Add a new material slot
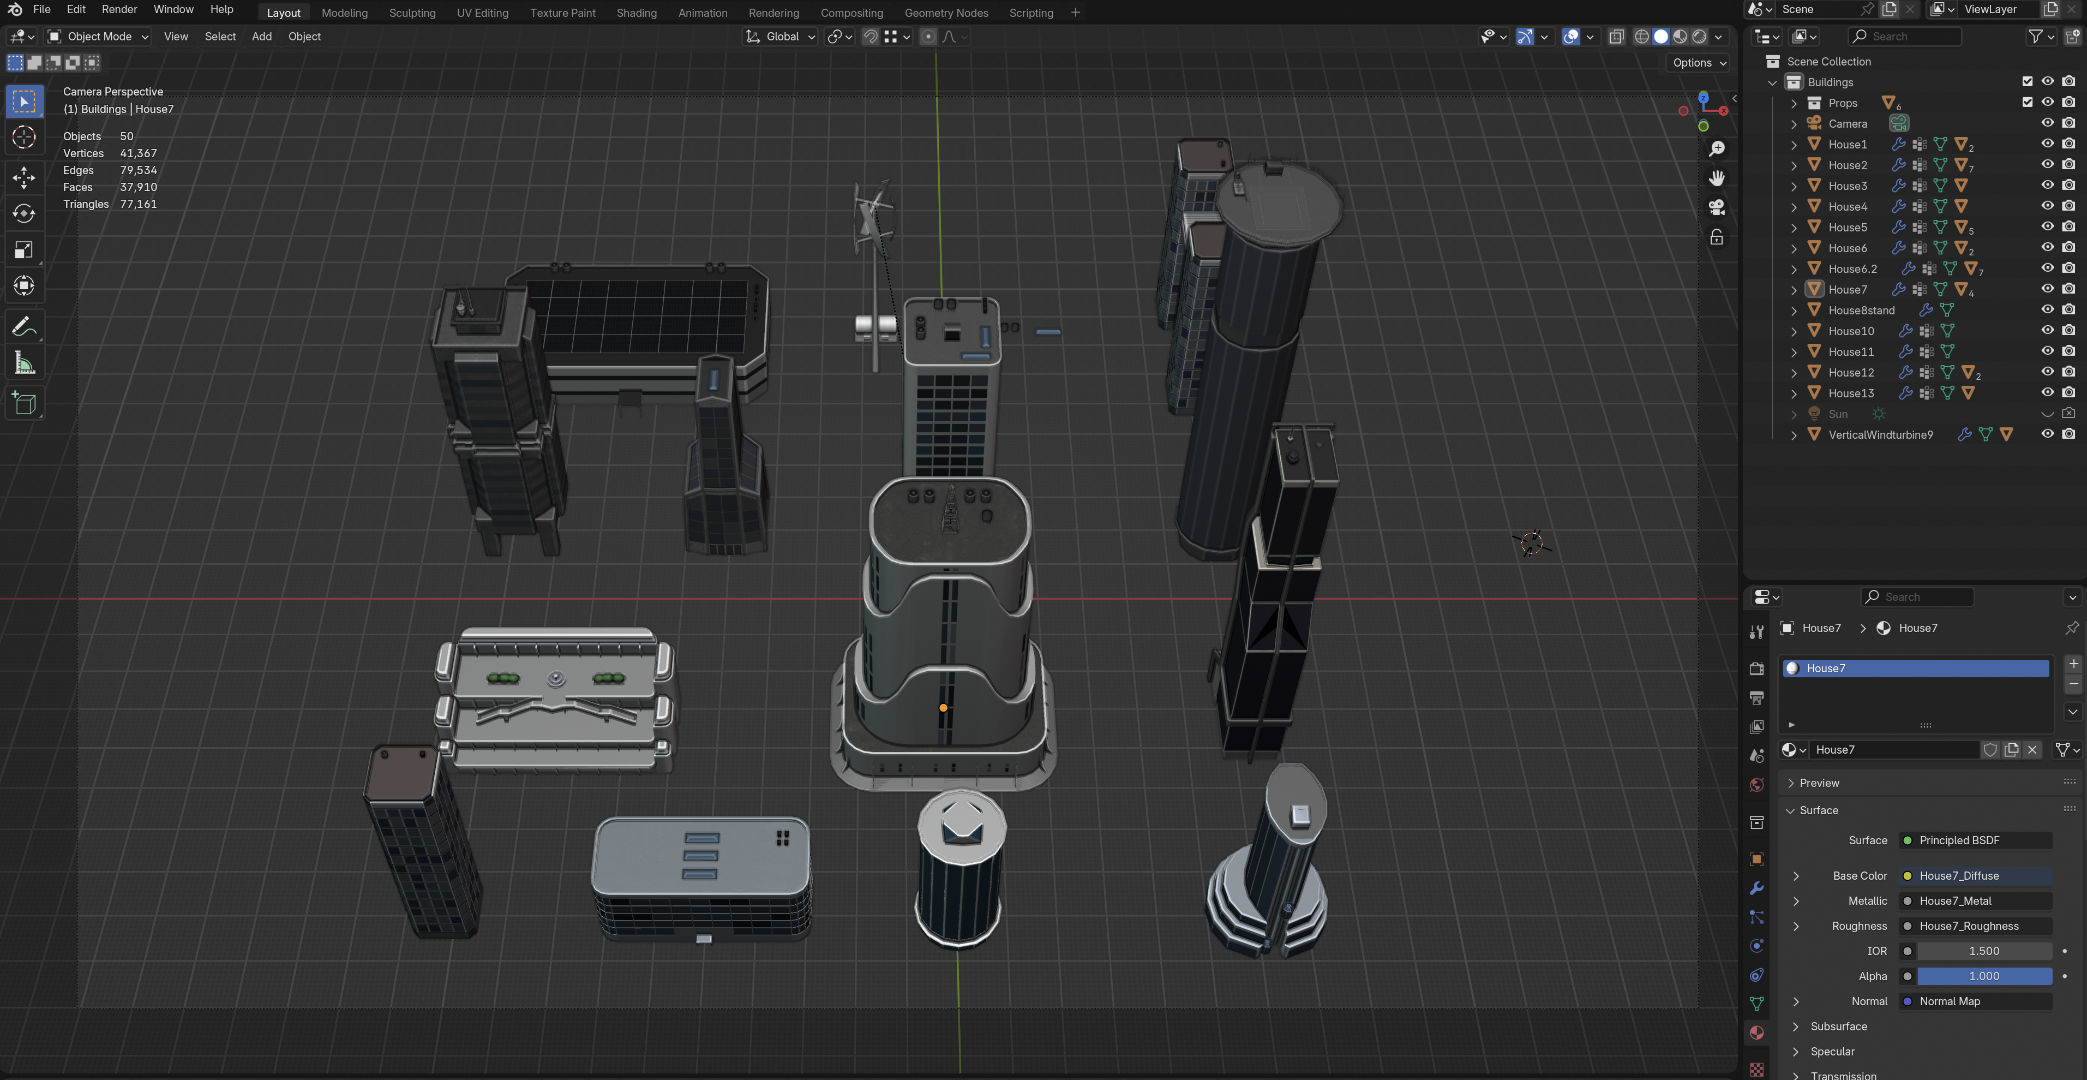Screen dimensions: 2087x1080 (x=2072, y=664)
